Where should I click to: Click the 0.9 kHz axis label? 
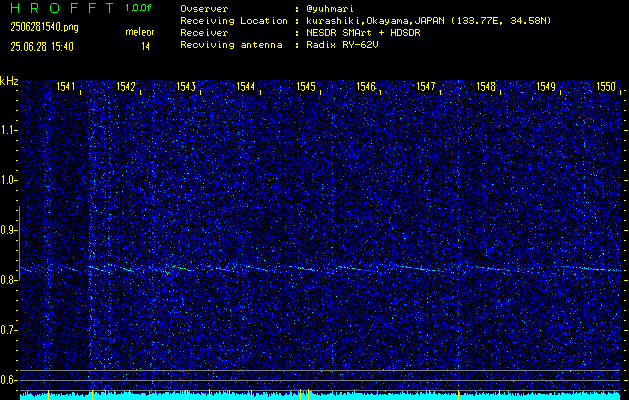[x=8, y=230]
